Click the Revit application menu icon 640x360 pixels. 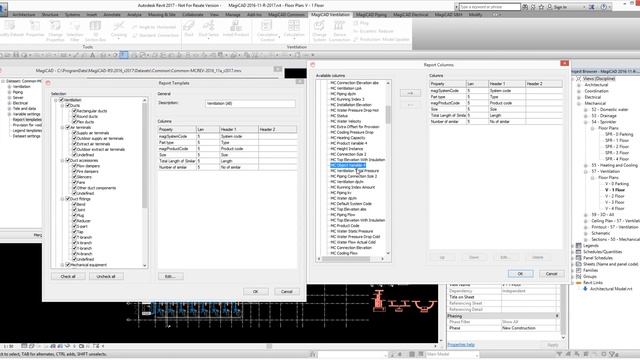click(x=3, y=8)
